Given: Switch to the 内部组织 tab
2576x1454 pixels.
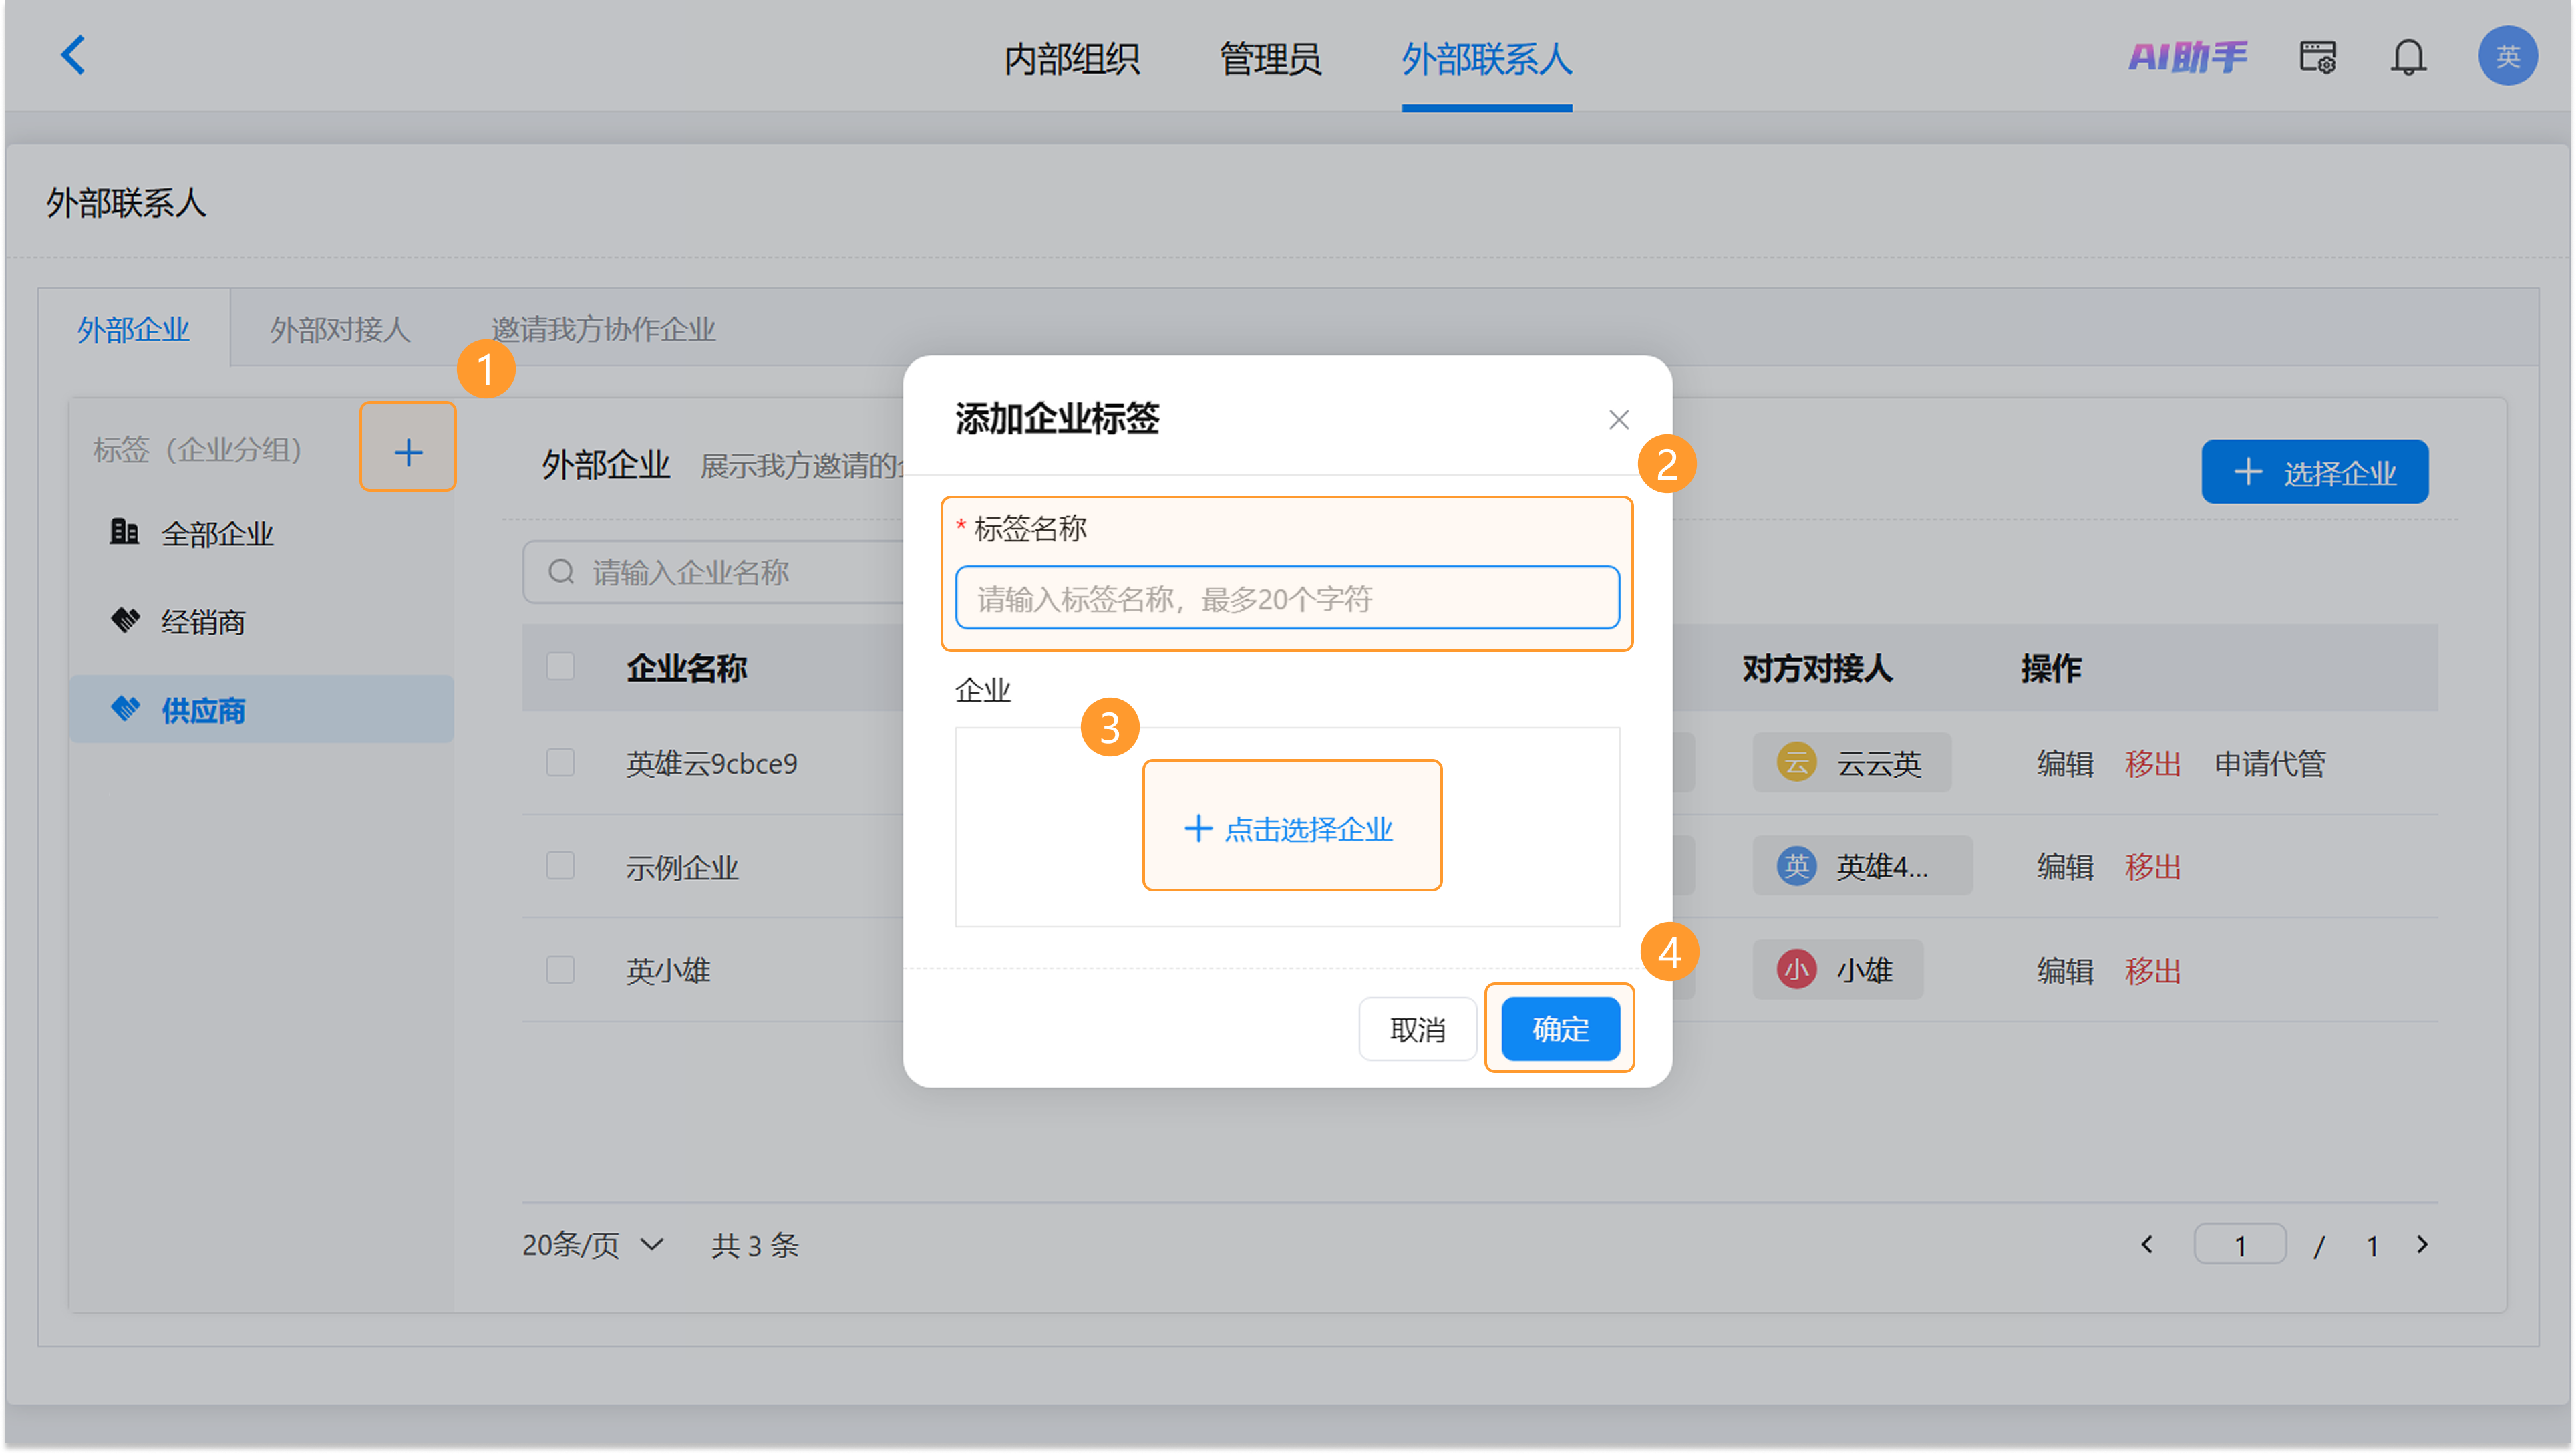Looking at the screenshot, I should coord(1071,59).
